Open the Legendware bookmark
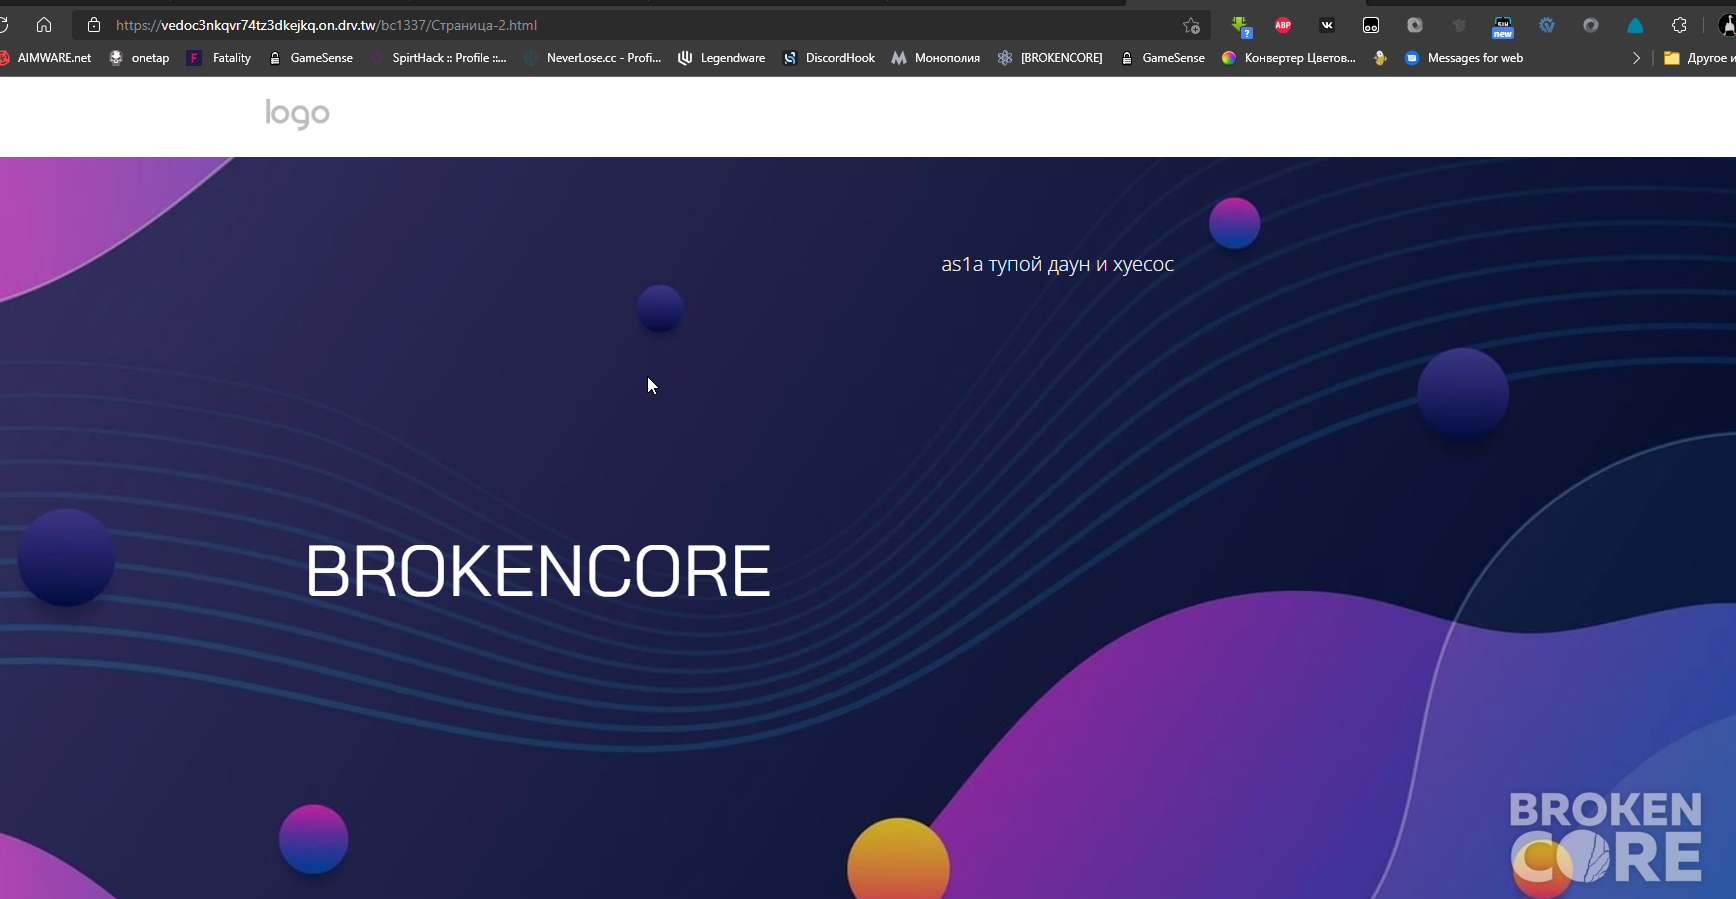Viewport: 1736px width, 899px height. click(721, 58)
